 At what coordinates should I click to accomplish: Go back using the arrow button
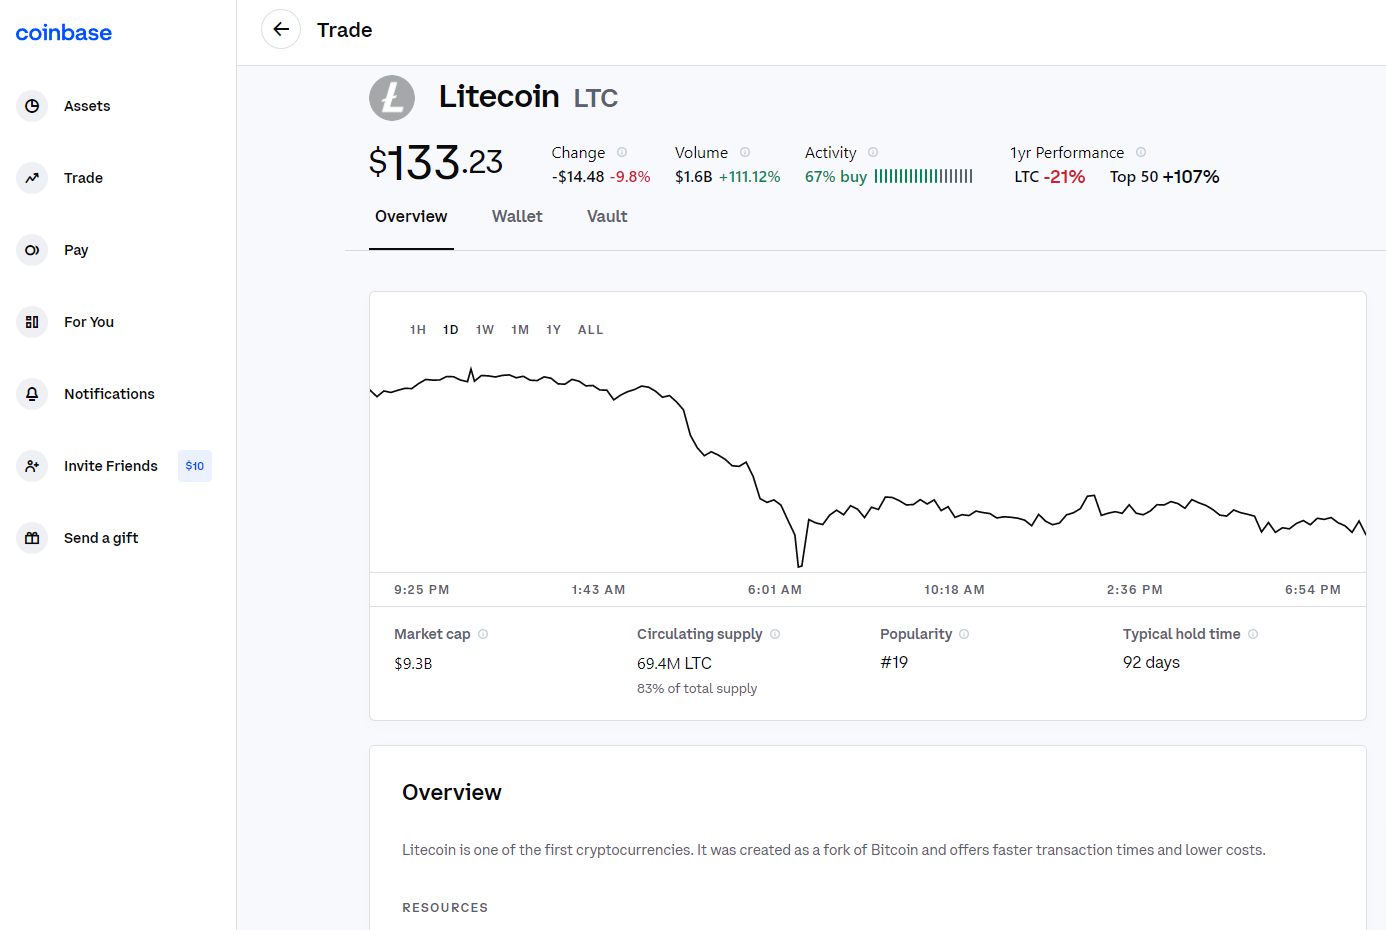pyautogui.click(x=281, y=29)
